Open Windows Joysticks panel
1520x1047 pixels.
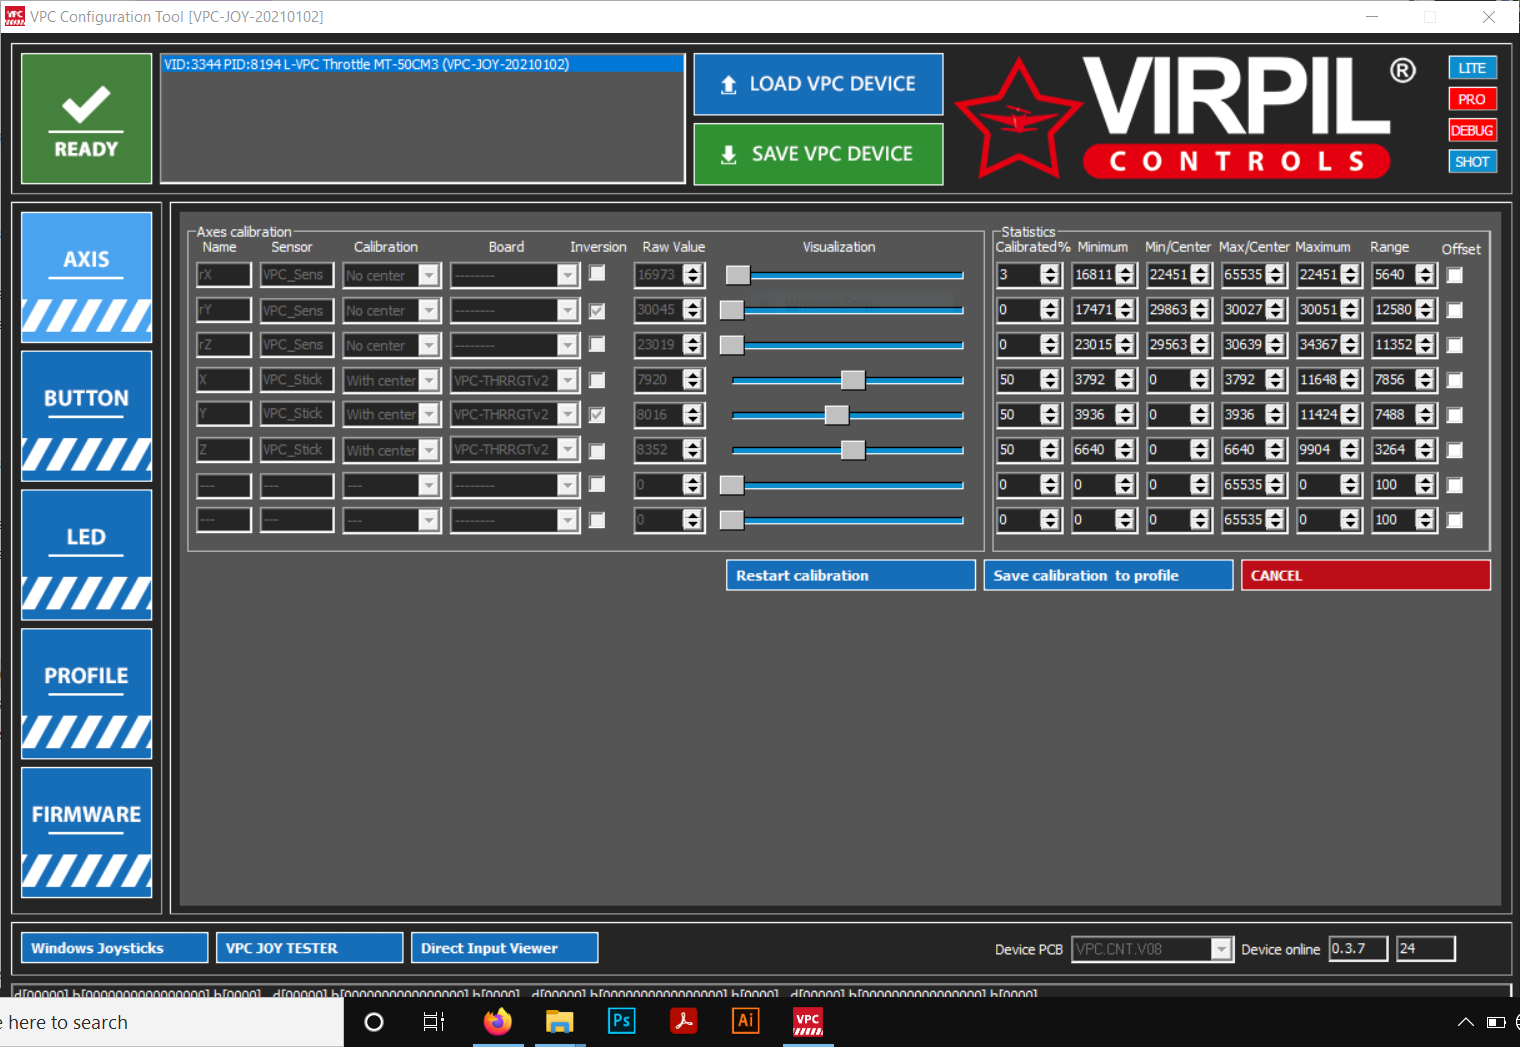click(115, 948)
